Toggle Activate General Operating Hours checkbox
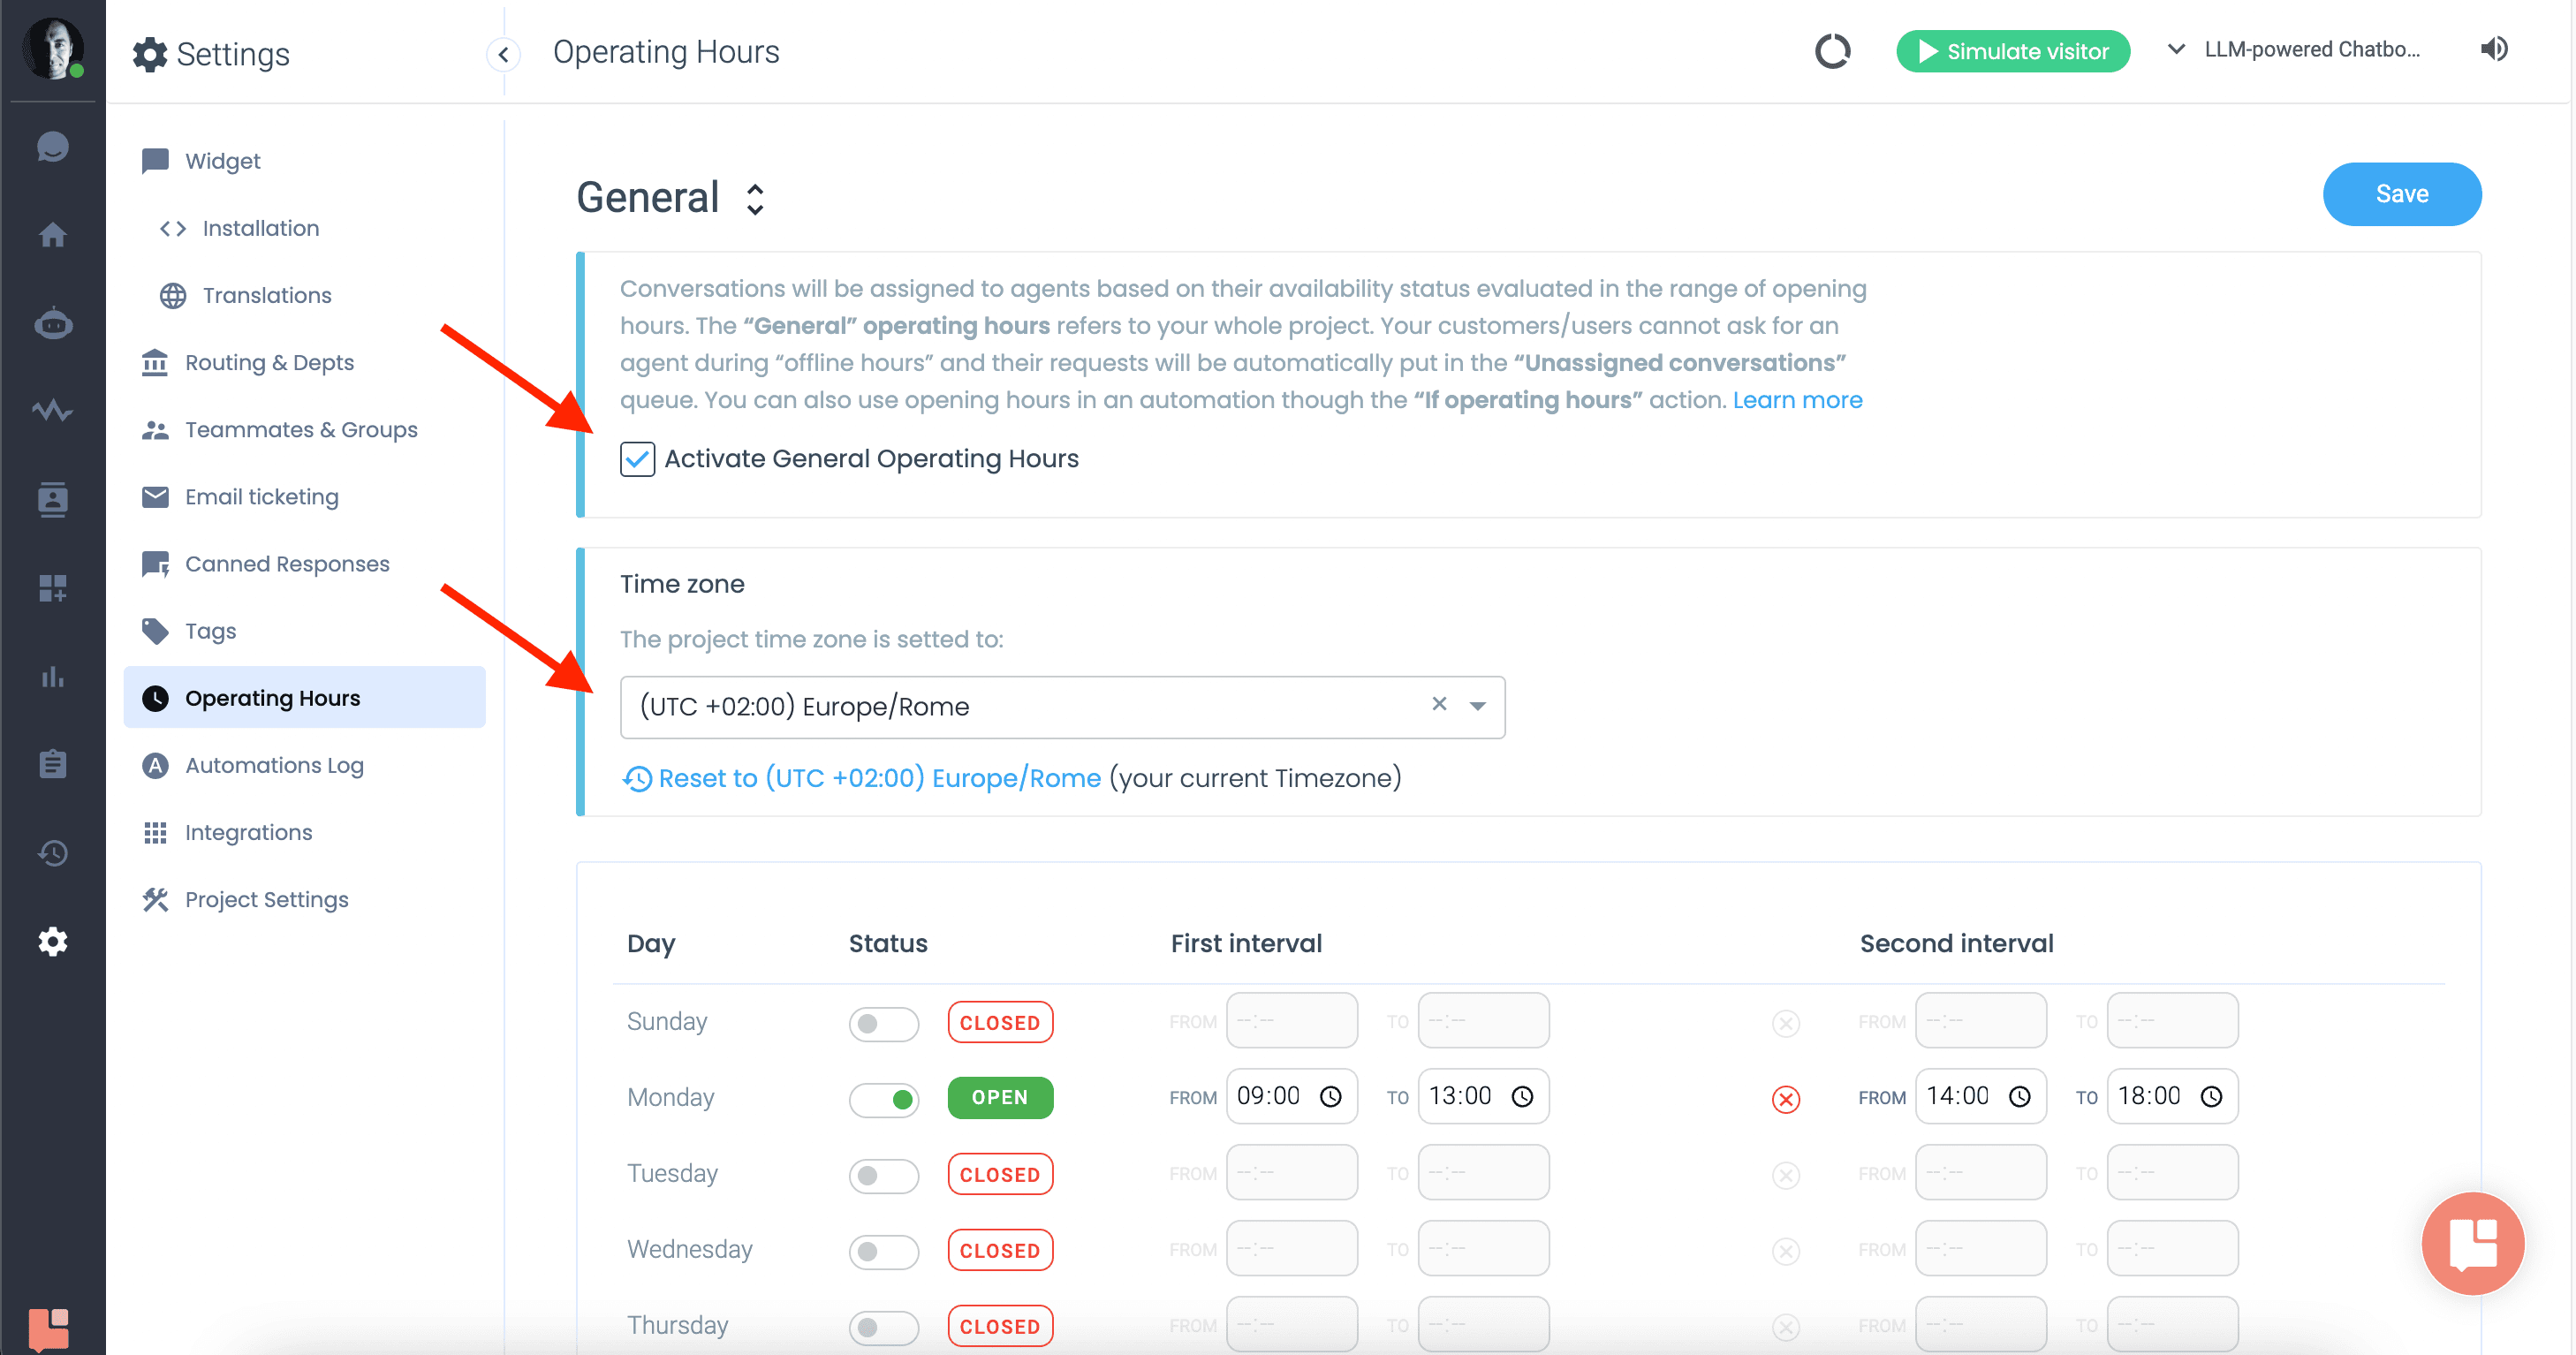This screenshot has height=1355, width=2576. click(x=637, y=459)
